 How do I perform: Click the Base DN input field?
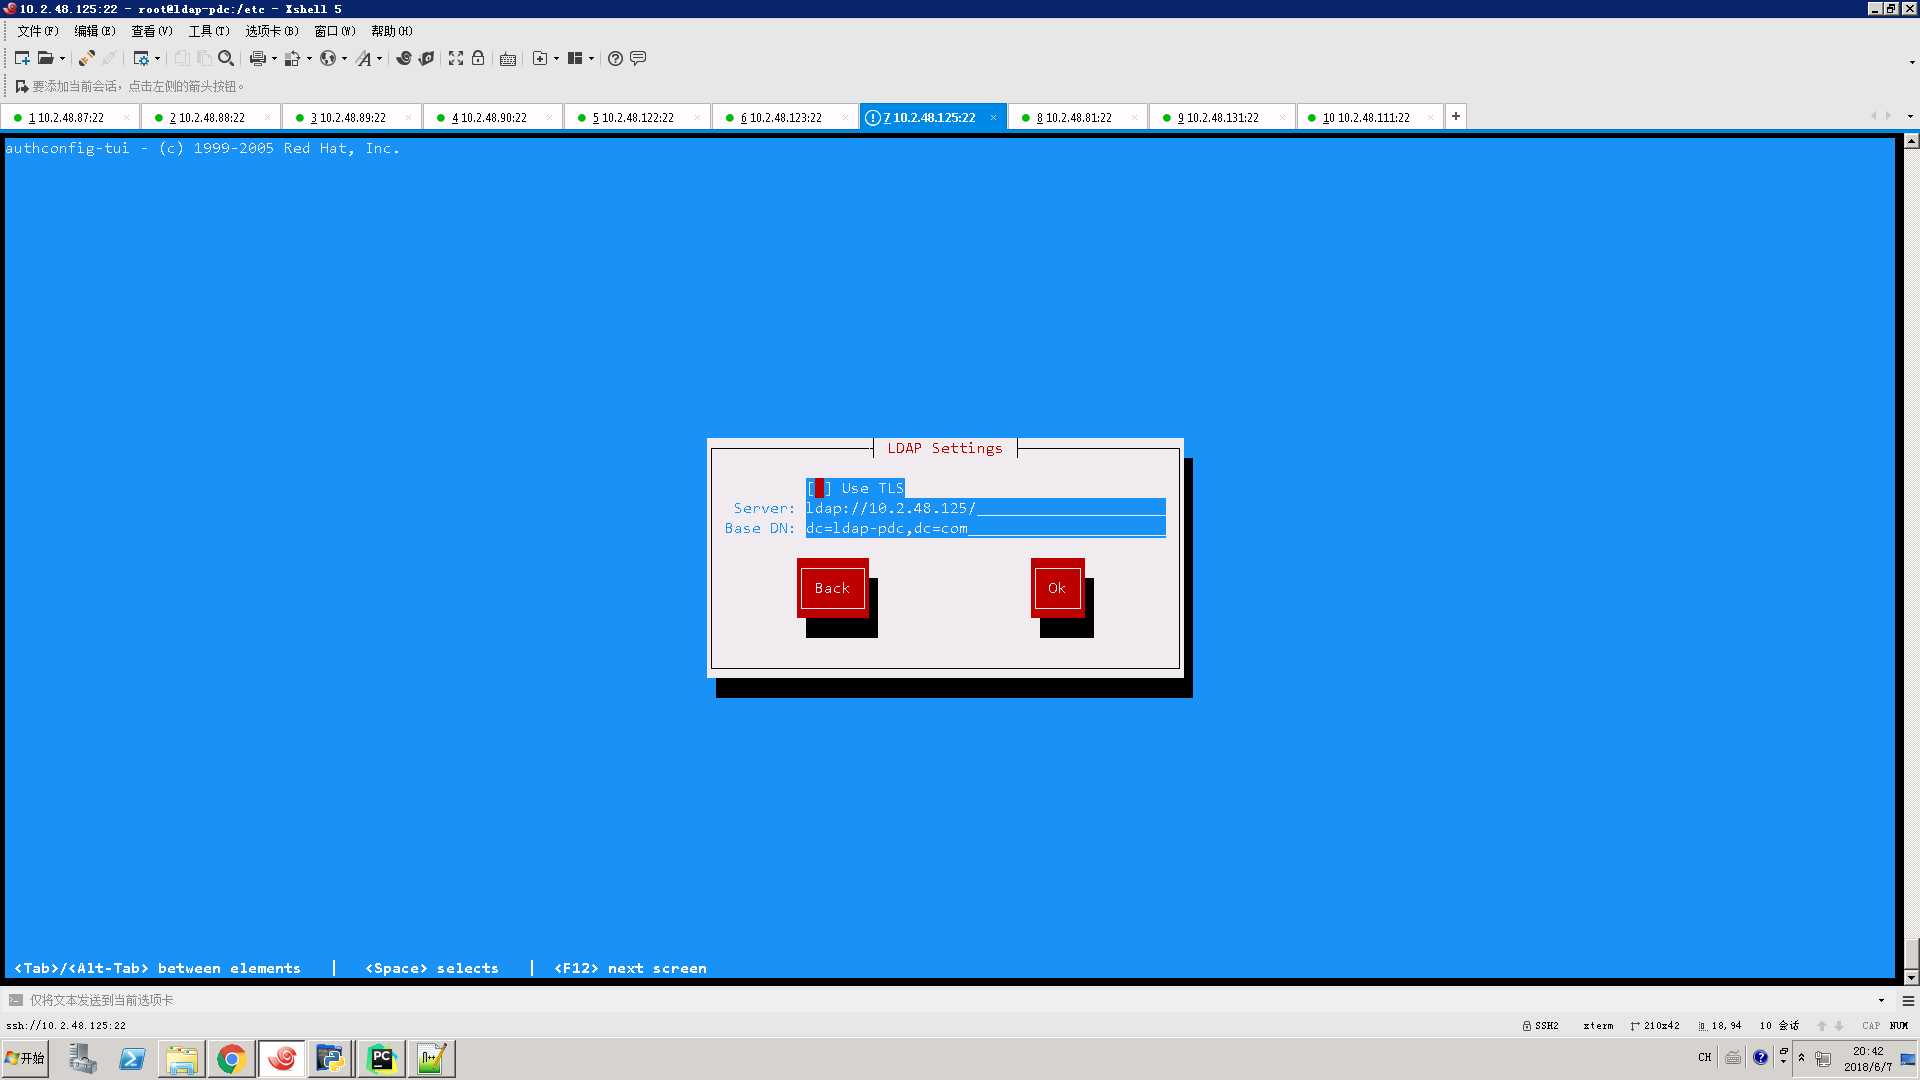[986, 528]
